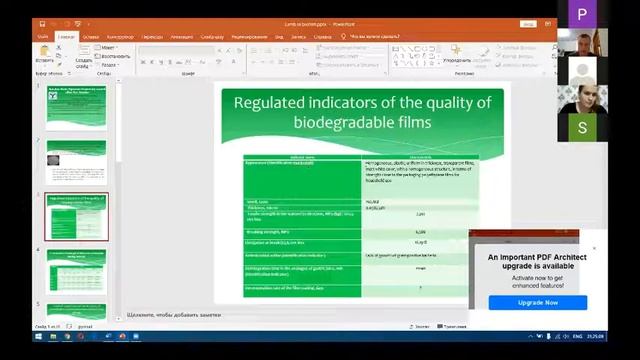Click the clear formatting icon

coord(239,51)
